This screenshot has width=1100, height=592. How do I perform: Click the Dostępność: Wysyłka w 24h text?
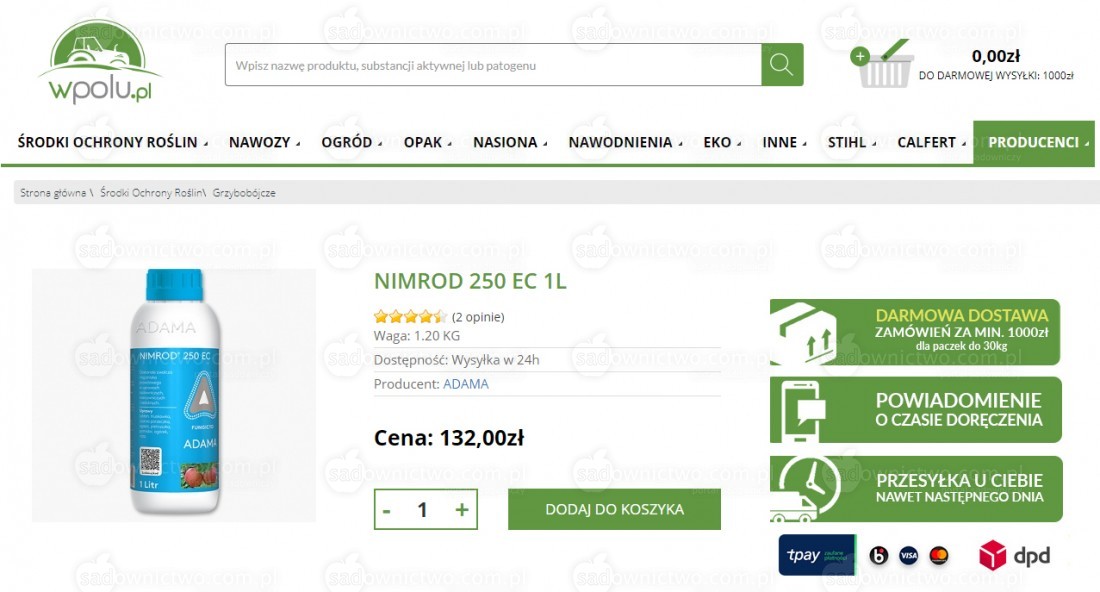pyautogui.click(x=457, y=360)
